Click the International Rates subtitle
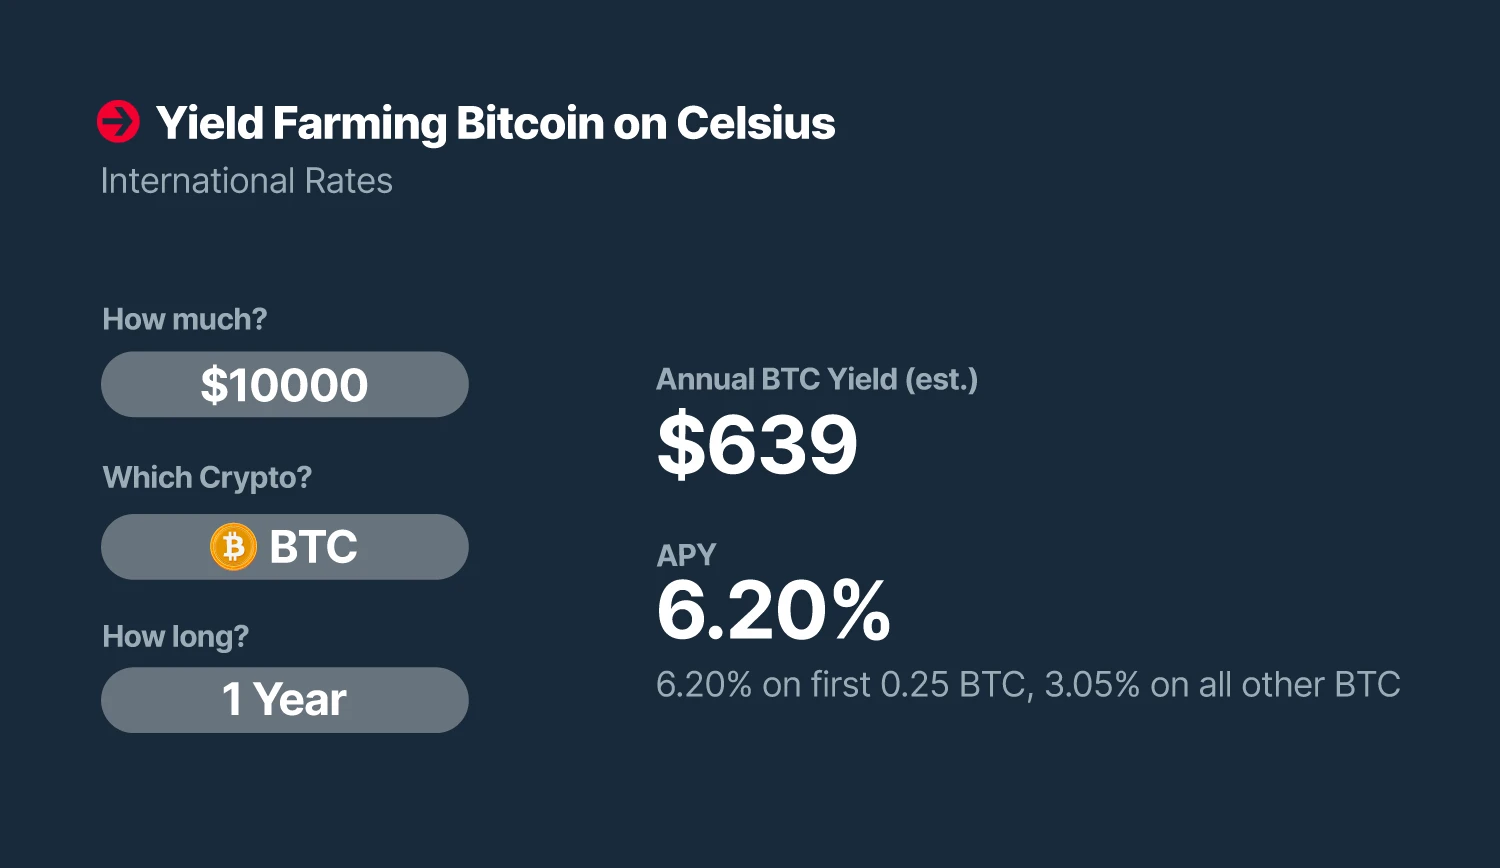Screen dimensions: 1500x868 click(x=246, y=181)
